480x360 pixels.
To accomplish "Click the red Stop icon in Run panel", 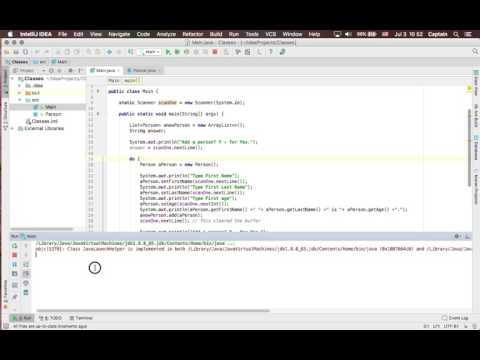I will (14, 255).
